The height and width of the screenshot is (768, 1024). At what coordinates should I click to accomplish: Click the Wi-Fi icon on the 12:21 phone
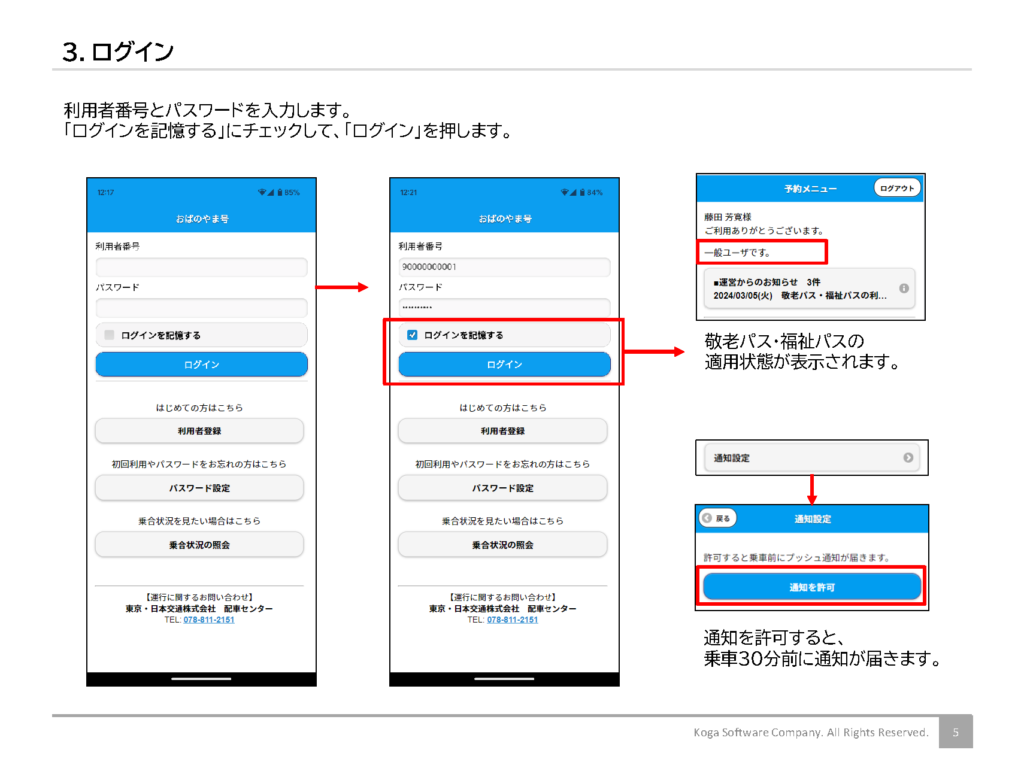click(x=563, y=192)
